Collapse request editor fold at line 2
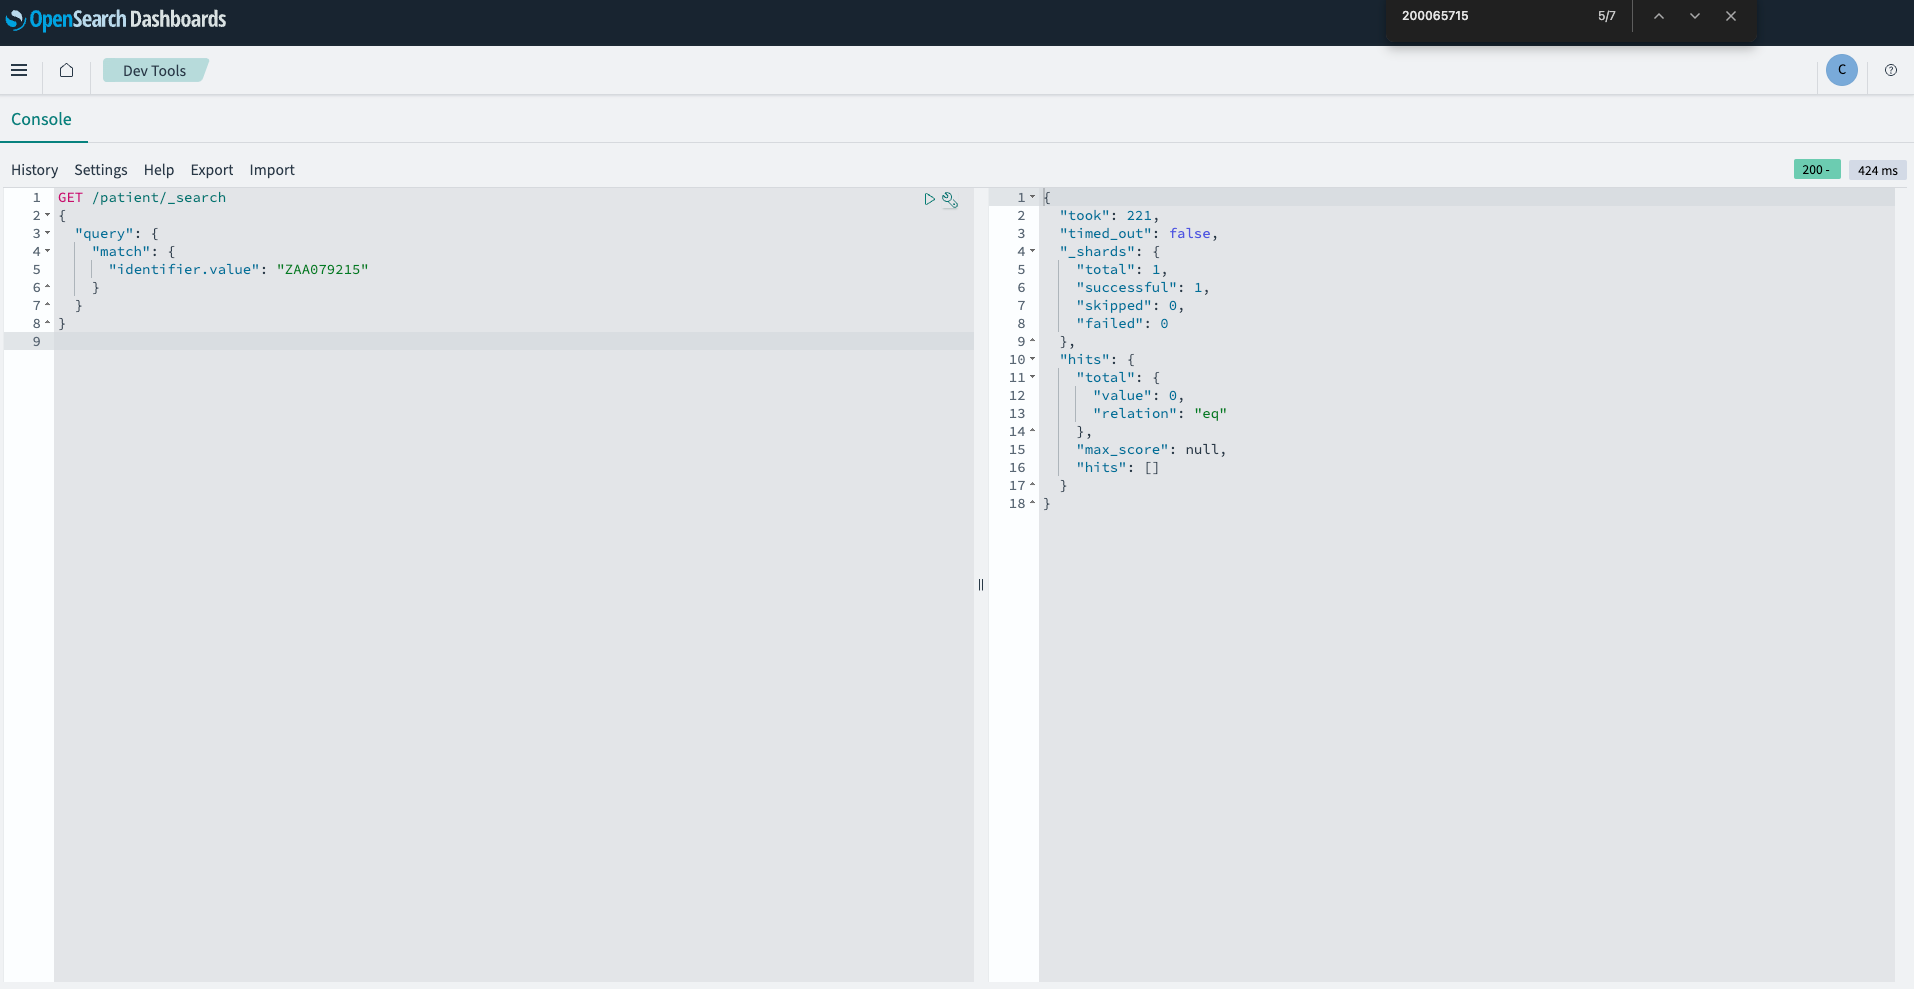This screenshot has height=989, width=1914. (47, 216)
